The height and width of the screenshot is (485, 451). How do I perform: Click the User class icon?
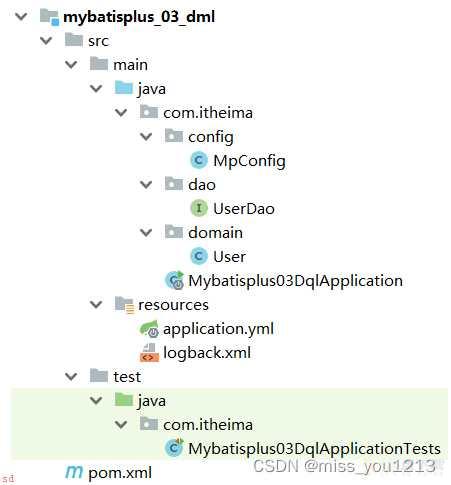(199, 256)
